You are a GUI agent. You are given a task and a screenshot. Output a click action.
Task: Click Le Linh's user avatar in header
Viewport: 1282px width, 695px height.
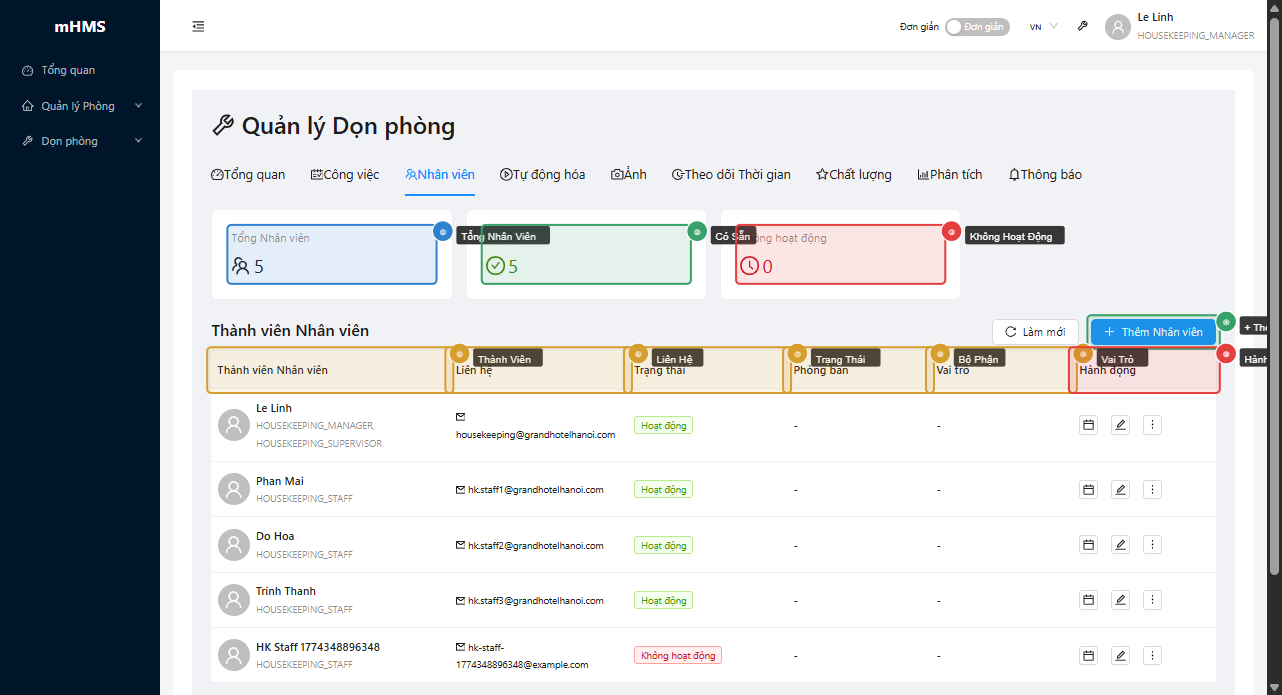click(x=1117, y=27)
